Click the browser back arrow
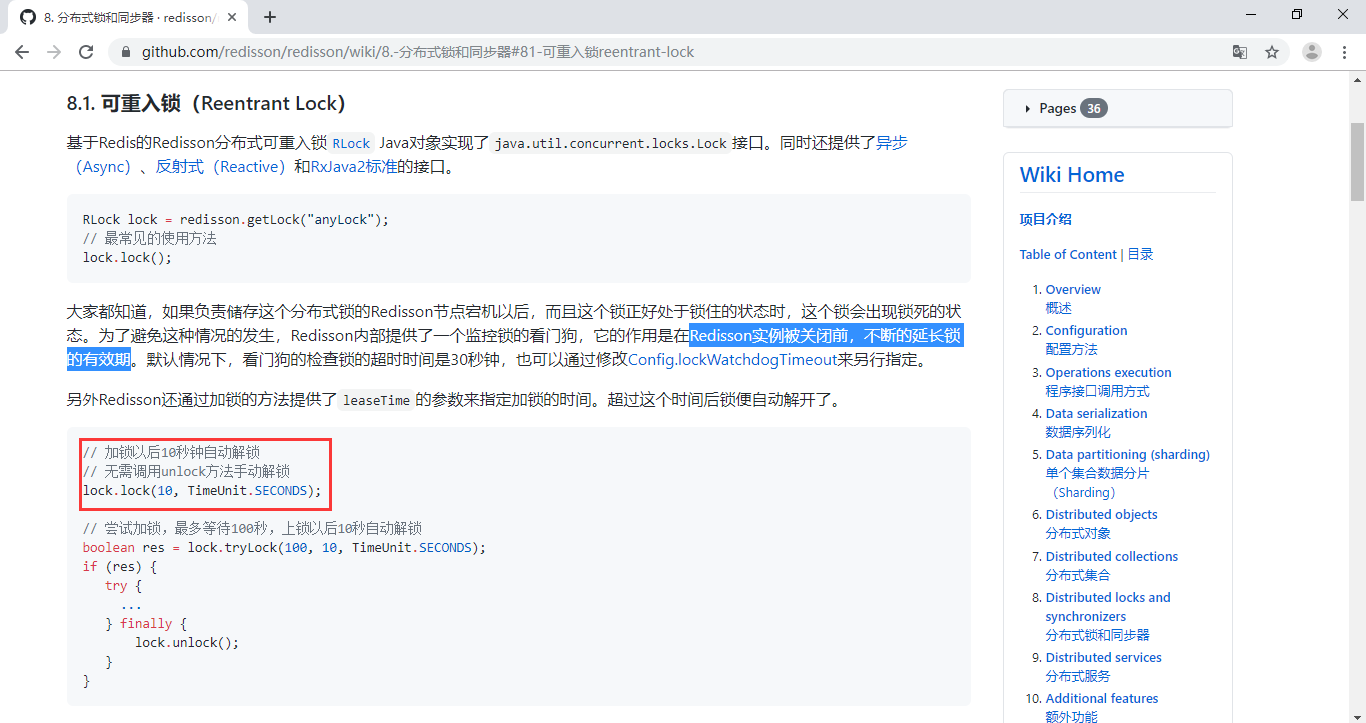This screenshot has width=1366, height=723. (x=22, y=52)
